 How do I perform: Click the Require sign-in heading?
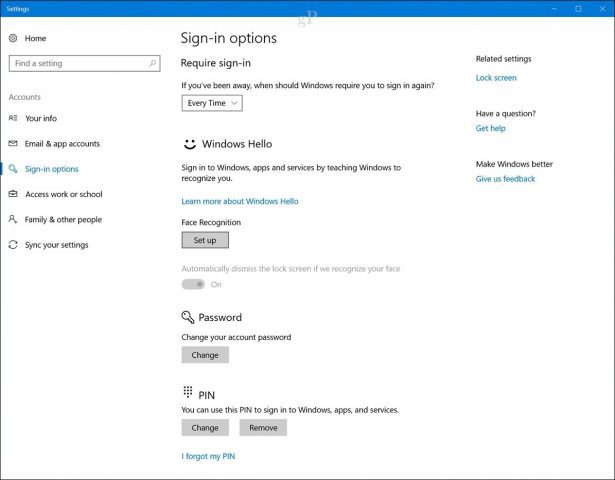click(x=215, y=63)
